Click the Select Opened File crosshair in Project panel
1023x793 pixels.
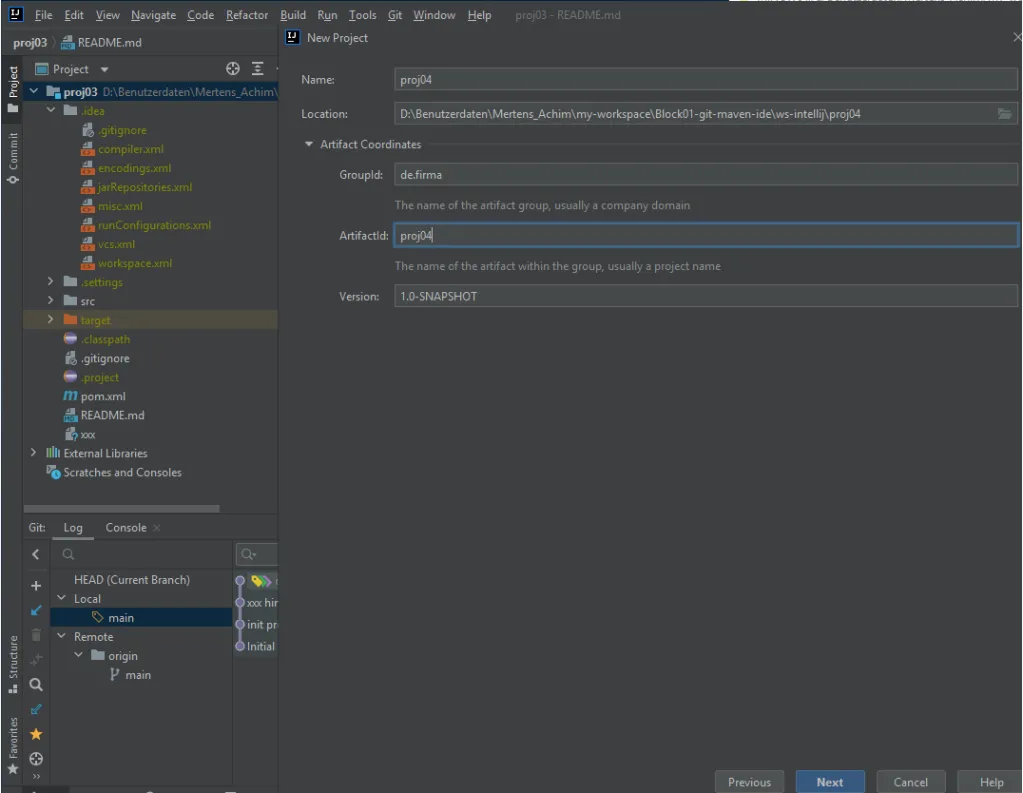[233, 69]
